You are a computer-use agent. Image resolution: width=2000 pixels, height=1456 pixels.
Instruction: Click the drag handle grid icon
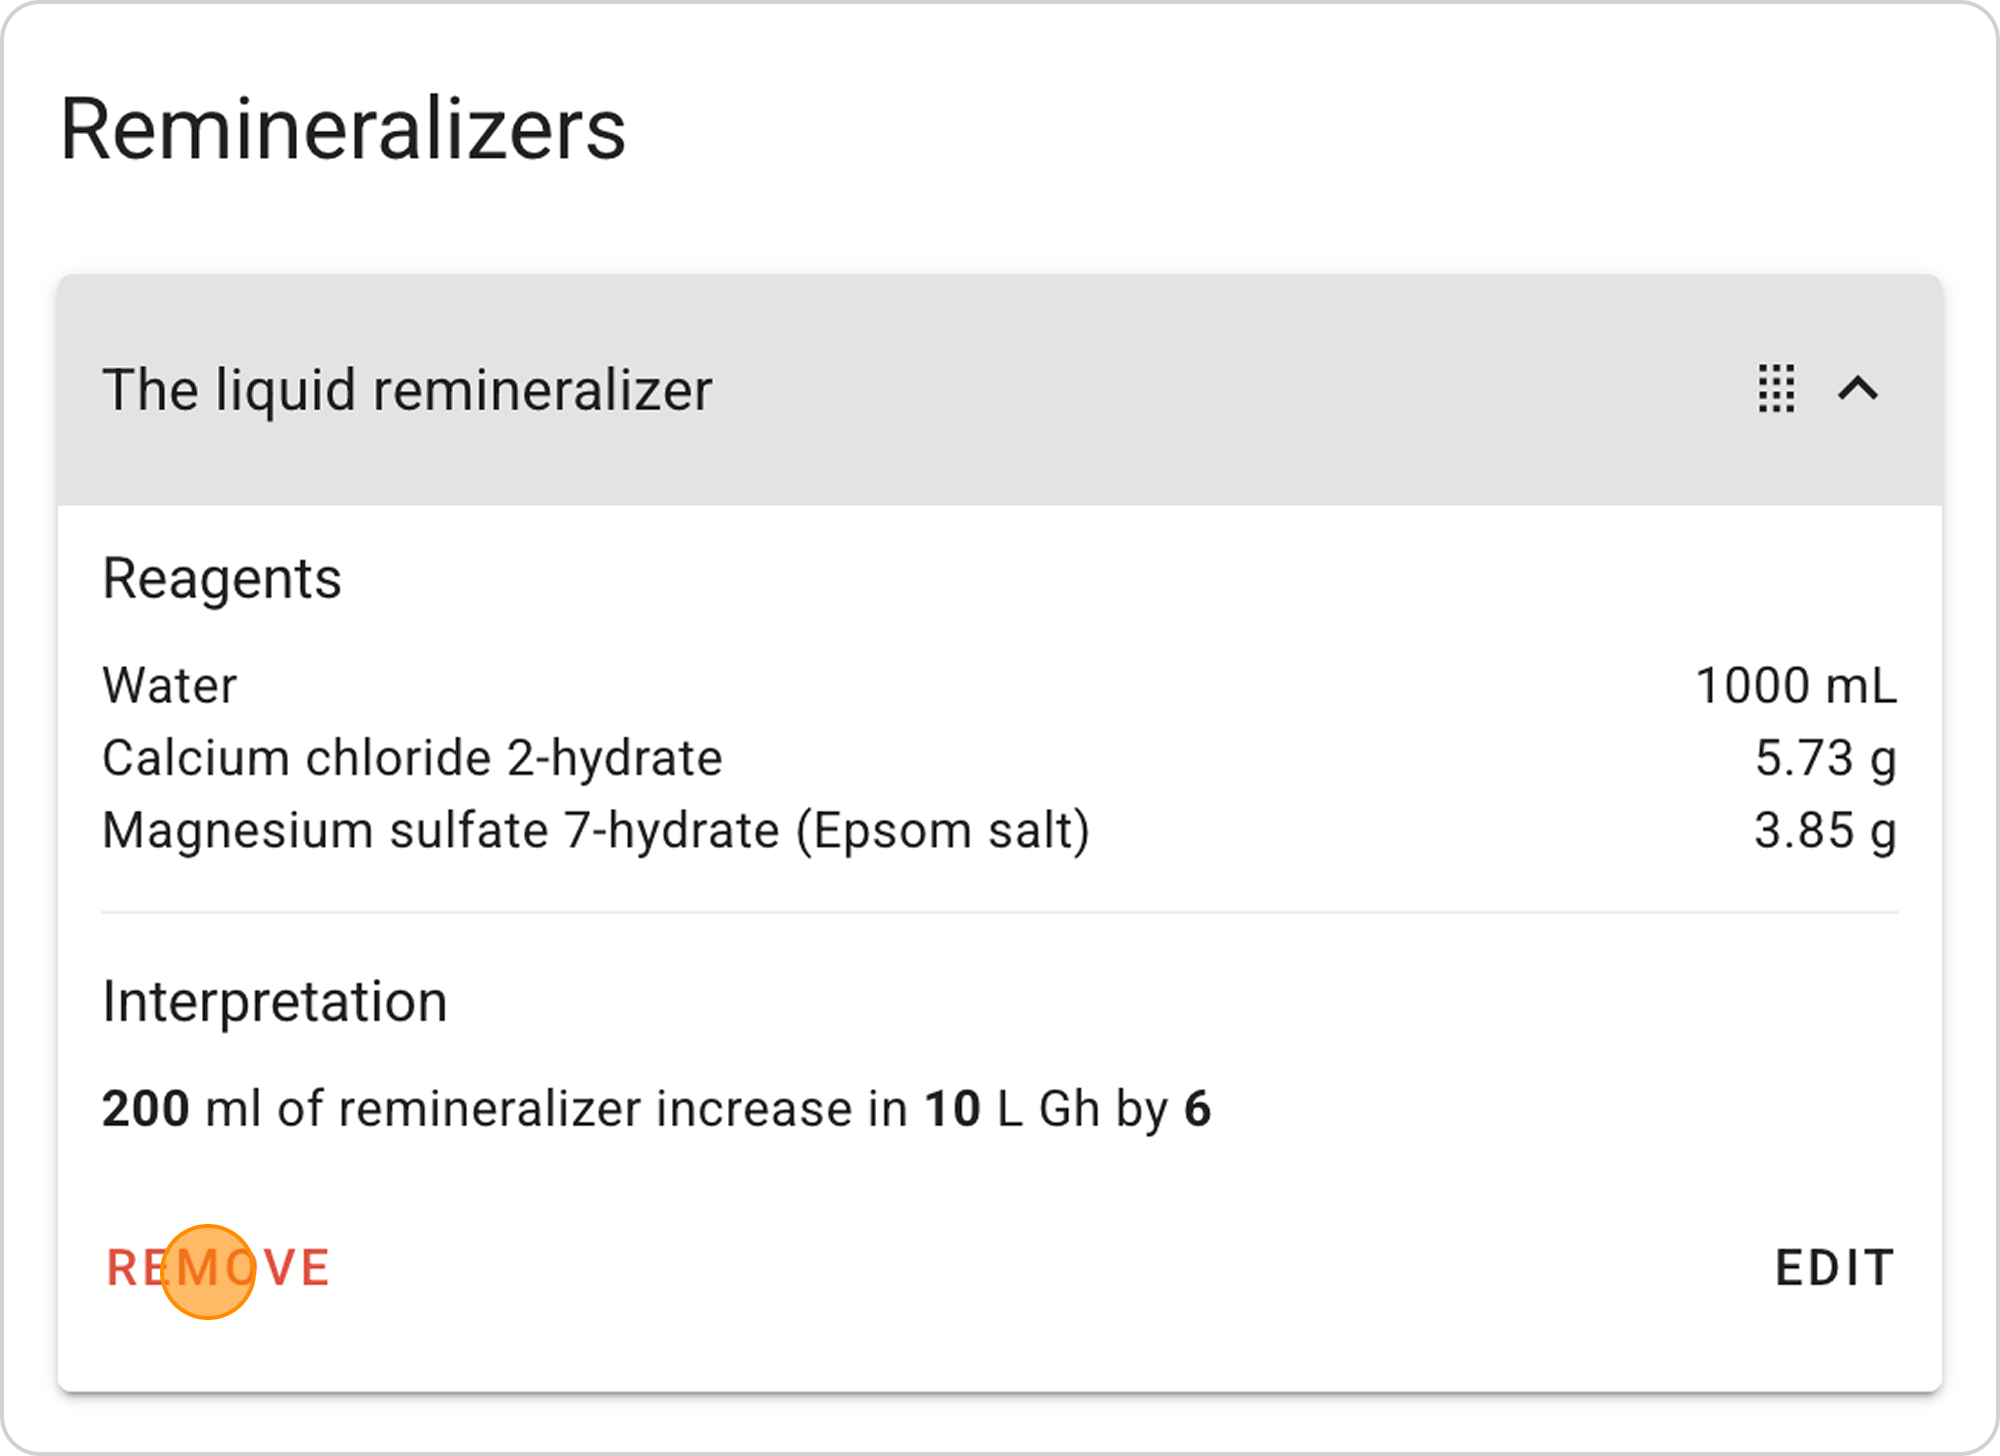point(1776,388)
